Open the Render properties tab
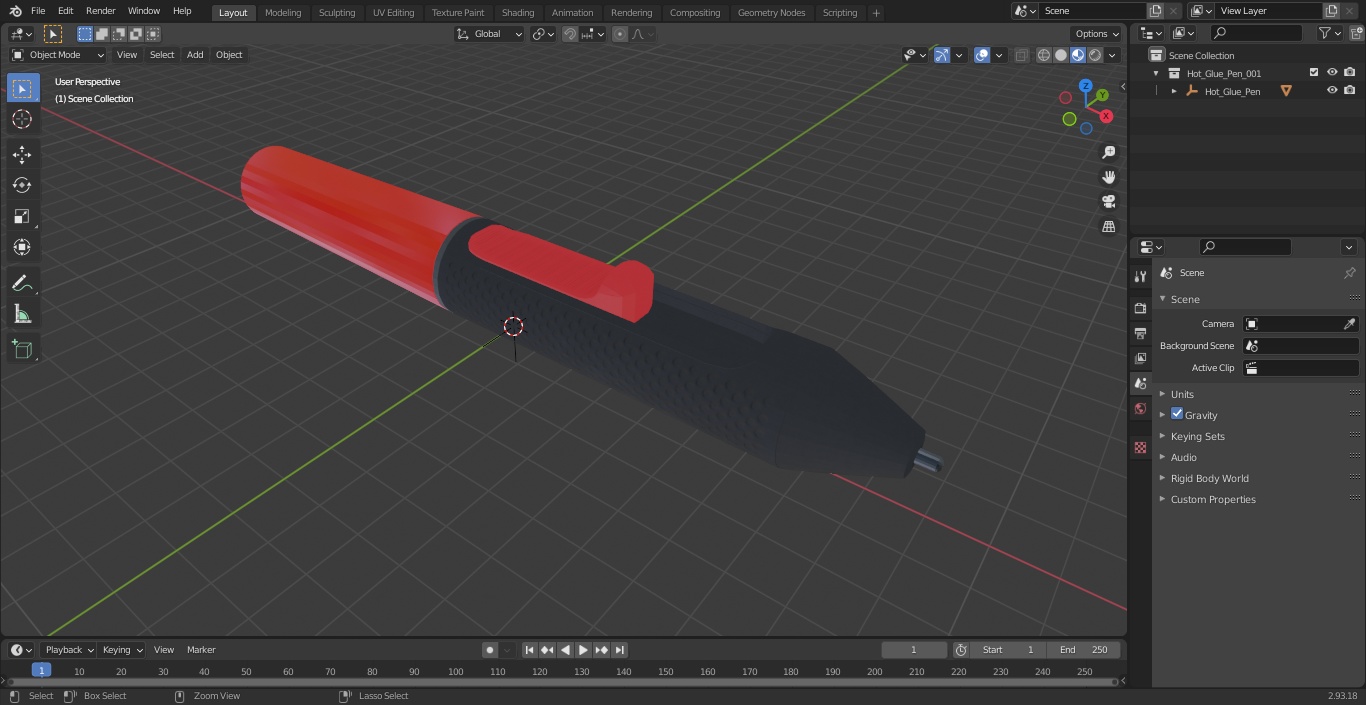 point(1140,308)
